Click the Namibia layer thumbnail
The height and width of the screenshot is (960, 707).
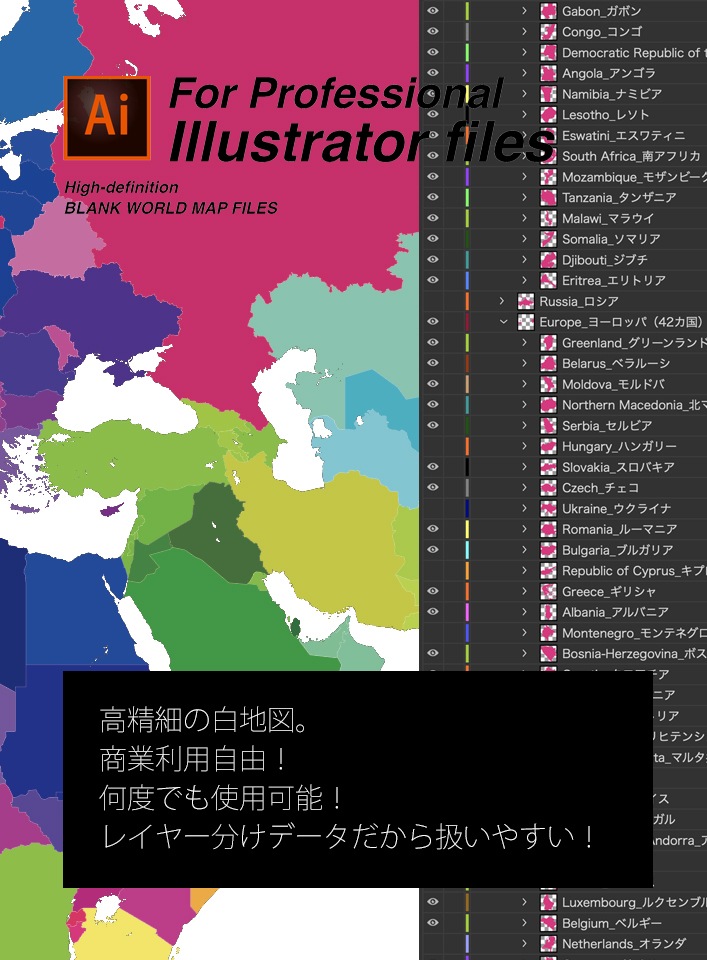(x=548, y=94)
